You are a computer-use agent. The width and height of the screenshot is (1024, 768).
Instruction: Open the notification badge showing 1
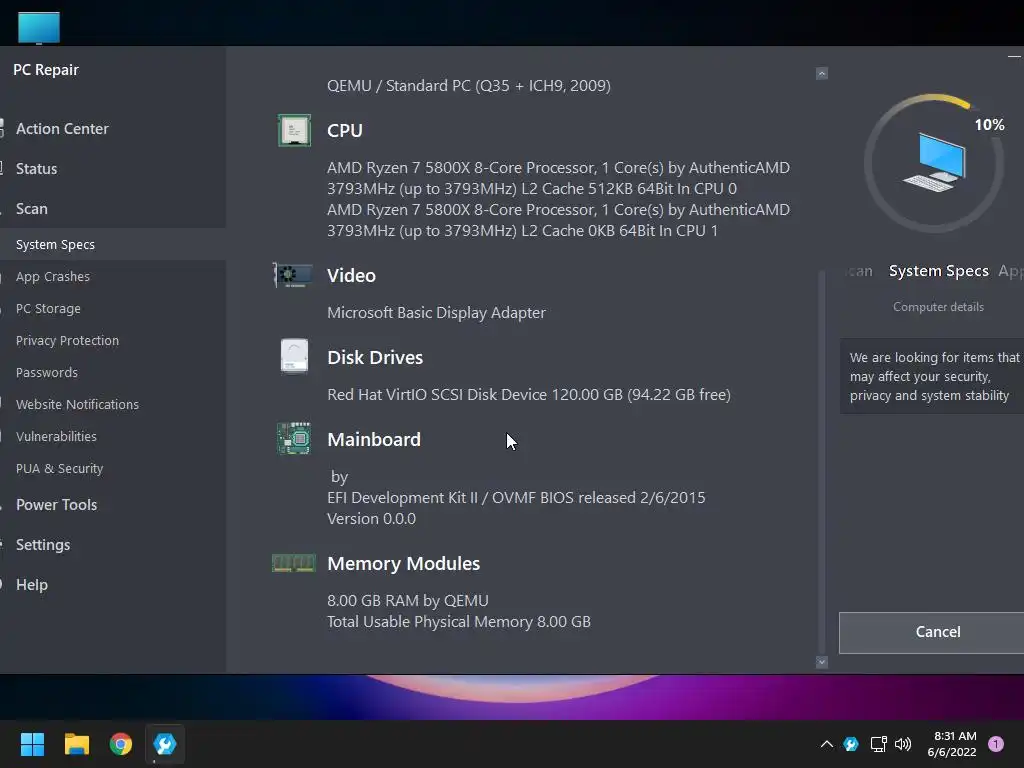coord(996,744)
